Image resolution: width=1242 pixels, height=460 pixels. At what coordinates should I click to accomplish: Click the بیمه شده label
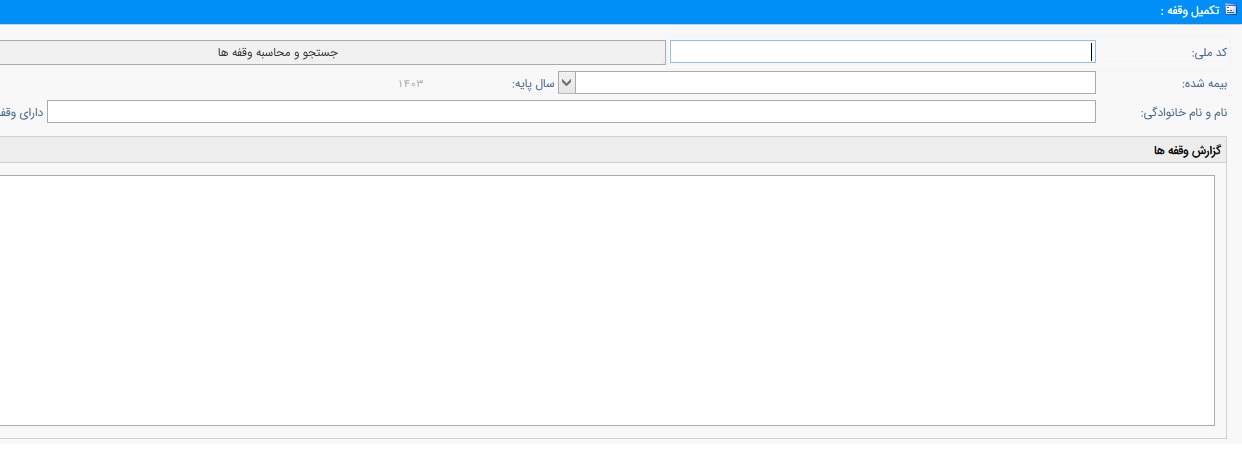coord(1204,84)
